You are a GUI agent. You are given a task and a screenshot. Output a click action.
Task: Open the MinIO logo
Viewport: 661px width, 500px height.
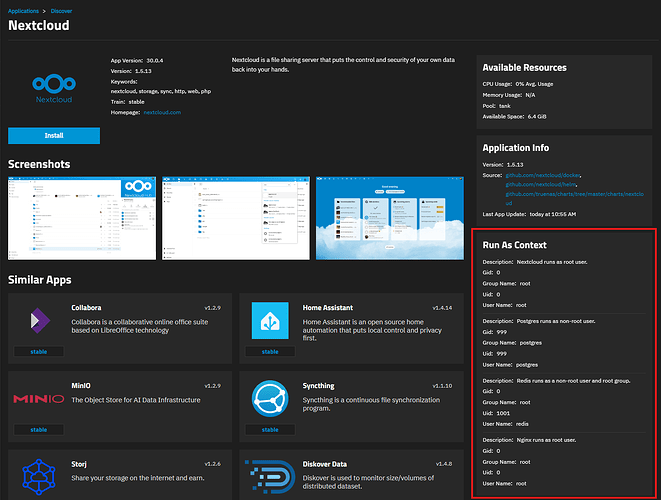click(x=38, y=398)
